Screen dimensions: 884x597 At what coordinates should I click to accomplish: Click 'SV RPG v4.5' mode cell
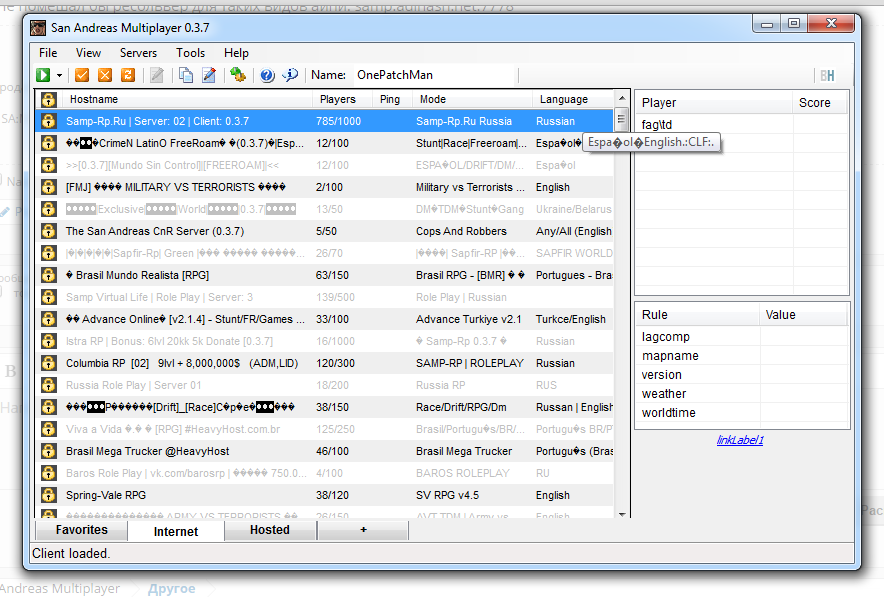447,495
